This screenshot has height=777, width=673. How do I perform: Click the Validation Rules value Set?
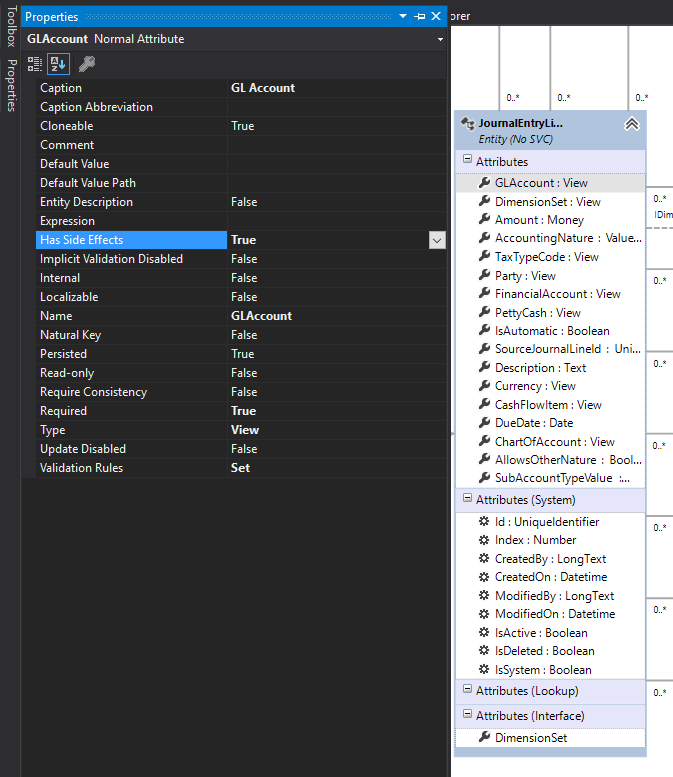click(x=240, y=468)
